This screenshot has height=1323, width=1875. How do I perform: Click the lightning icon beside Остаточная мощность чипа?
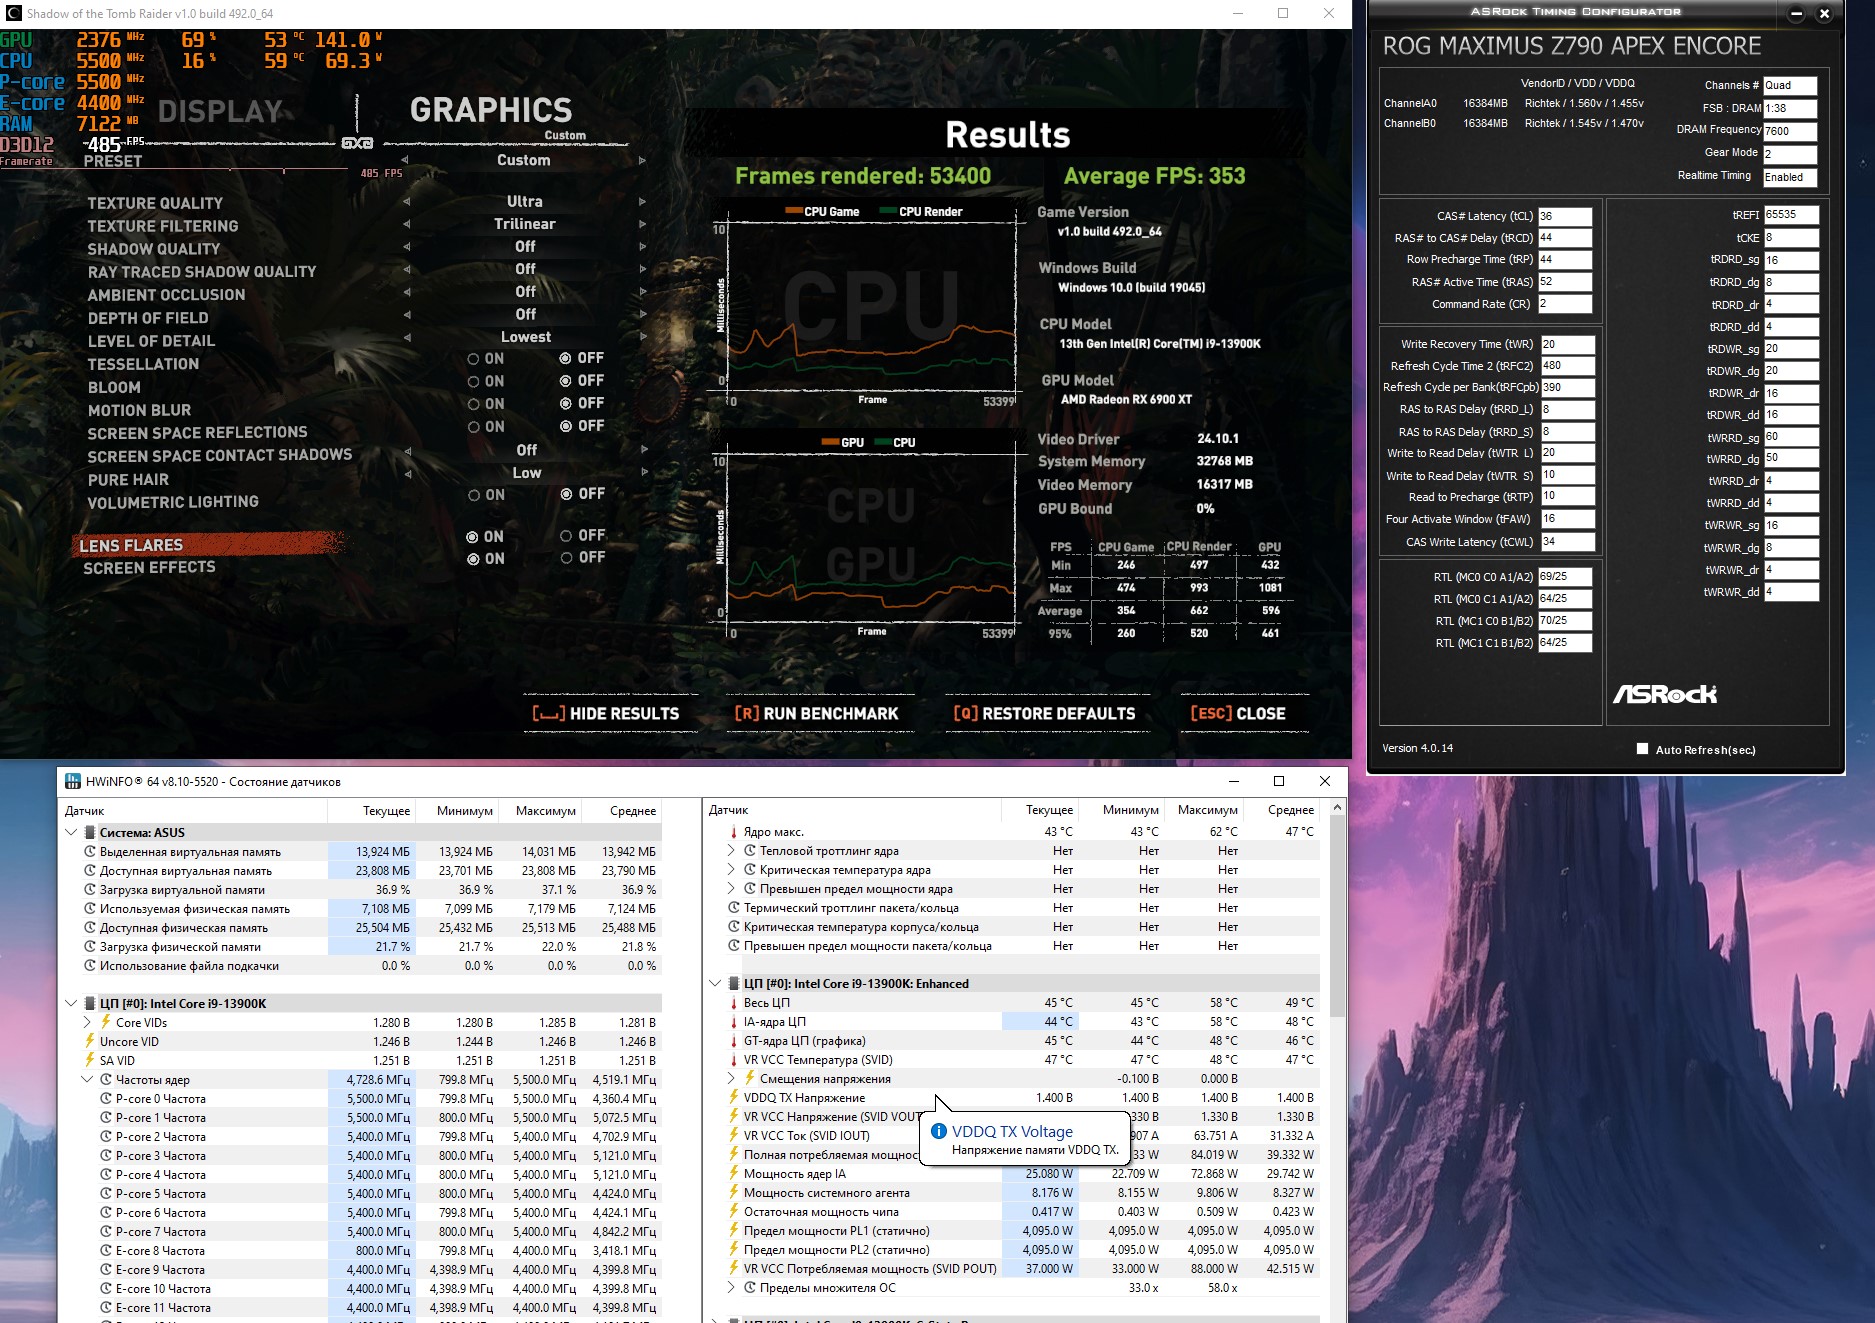(733, 1211)
